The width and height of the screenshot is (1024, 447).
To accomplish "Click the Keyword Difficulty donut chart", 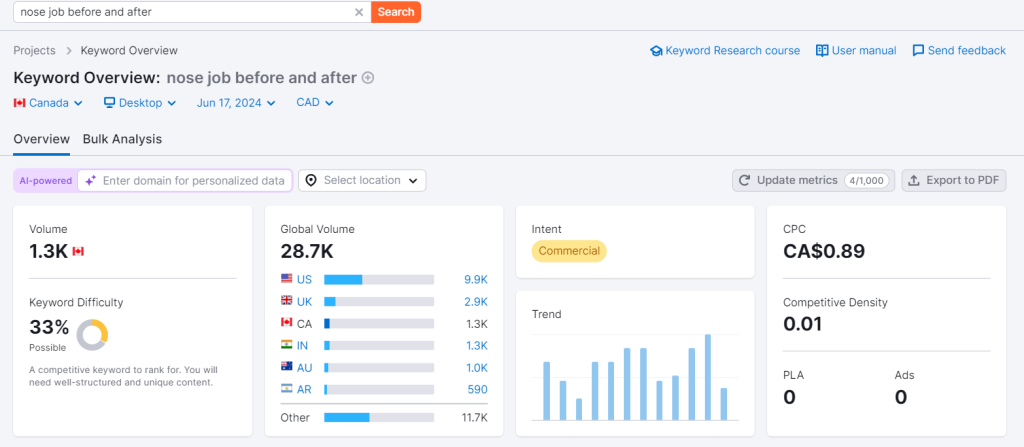I will coord(92,335).
